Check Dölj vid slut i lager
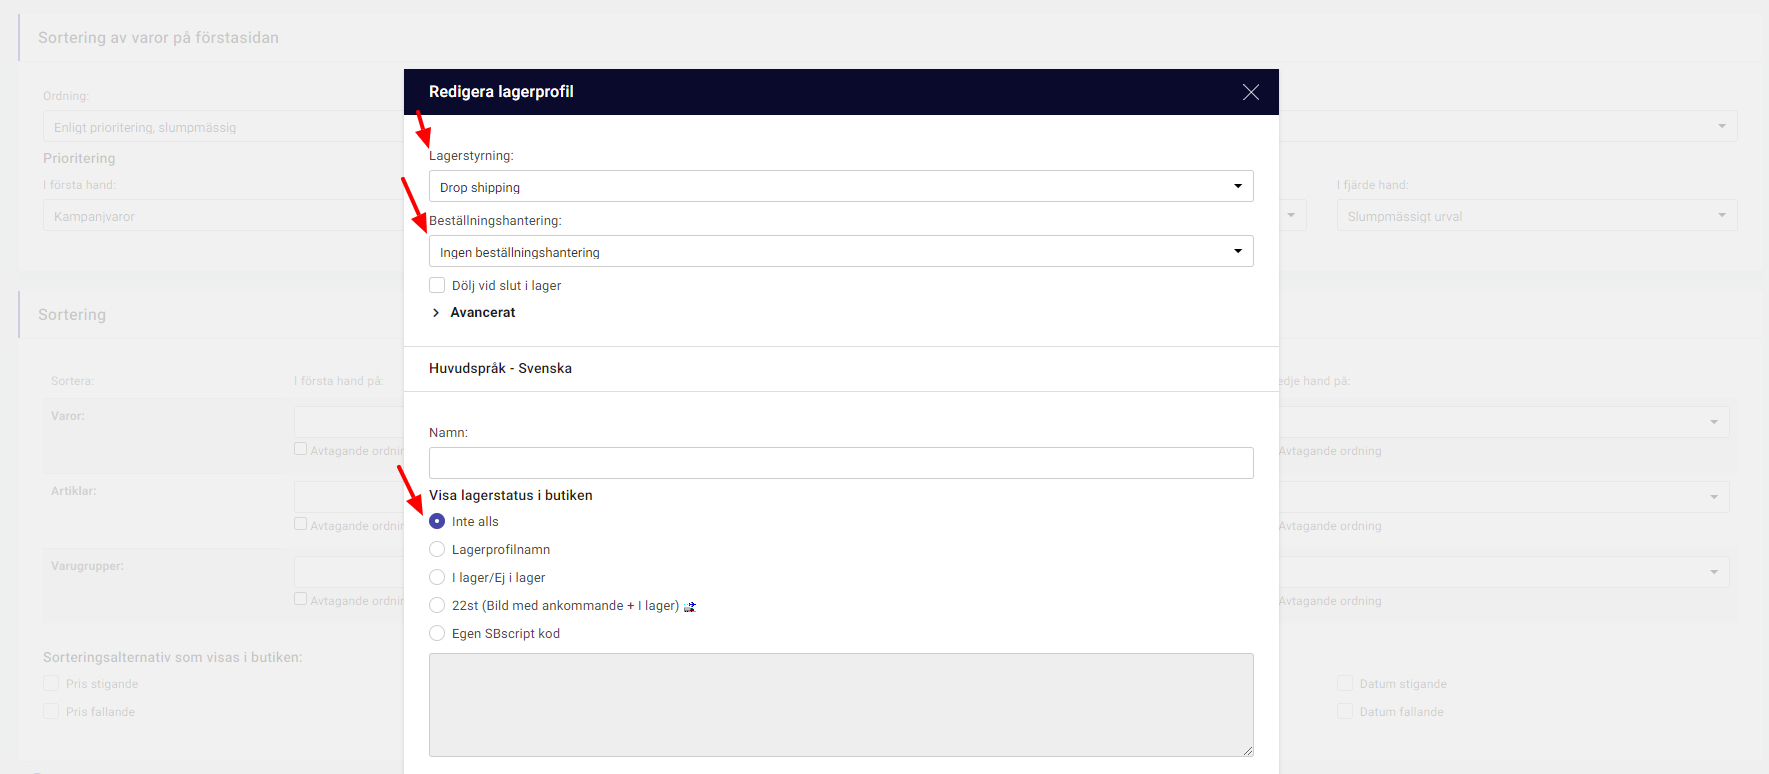 click(437, 285)
